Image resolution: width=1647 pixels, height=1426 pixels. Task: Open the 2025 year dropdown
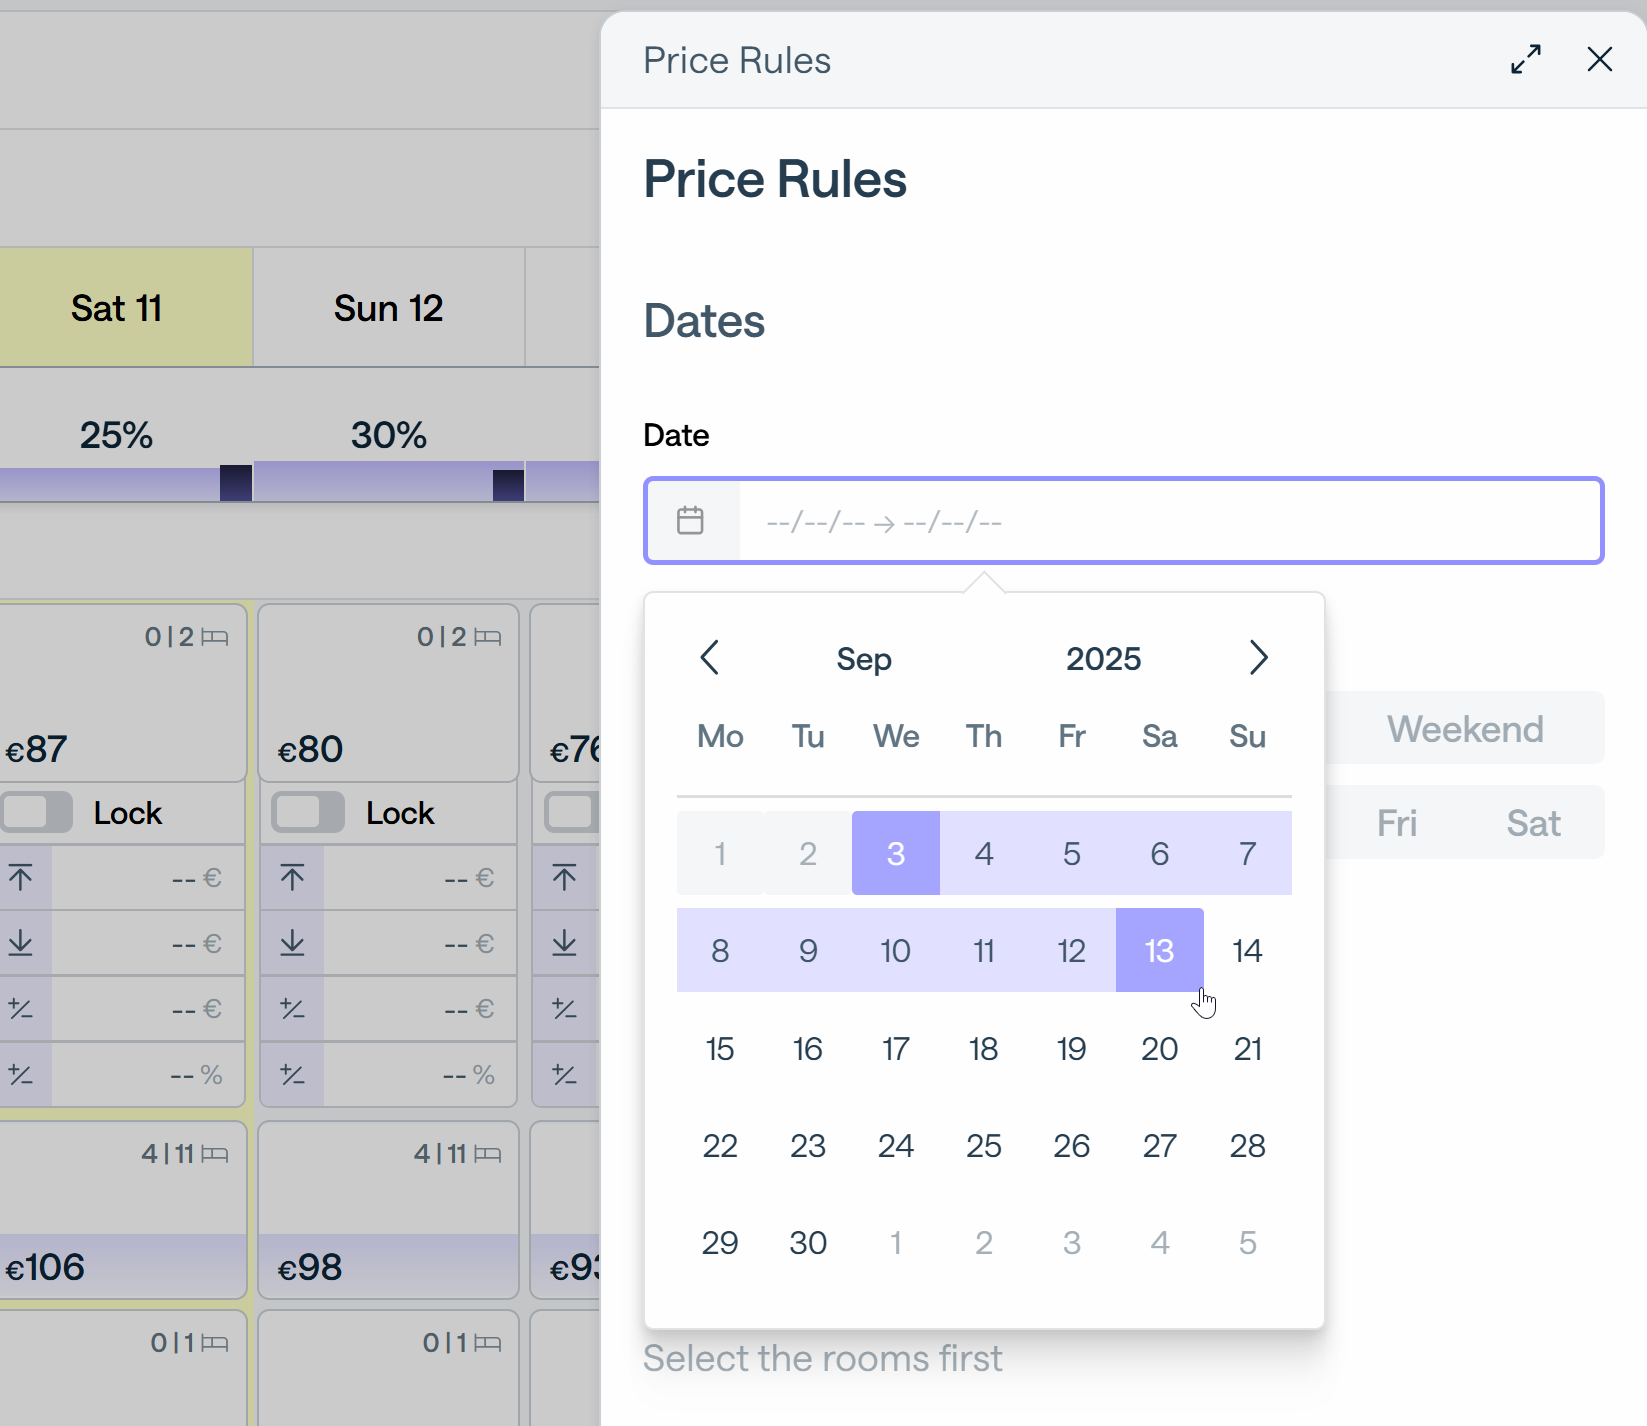pyautogui.click(x=1103, y=659)
